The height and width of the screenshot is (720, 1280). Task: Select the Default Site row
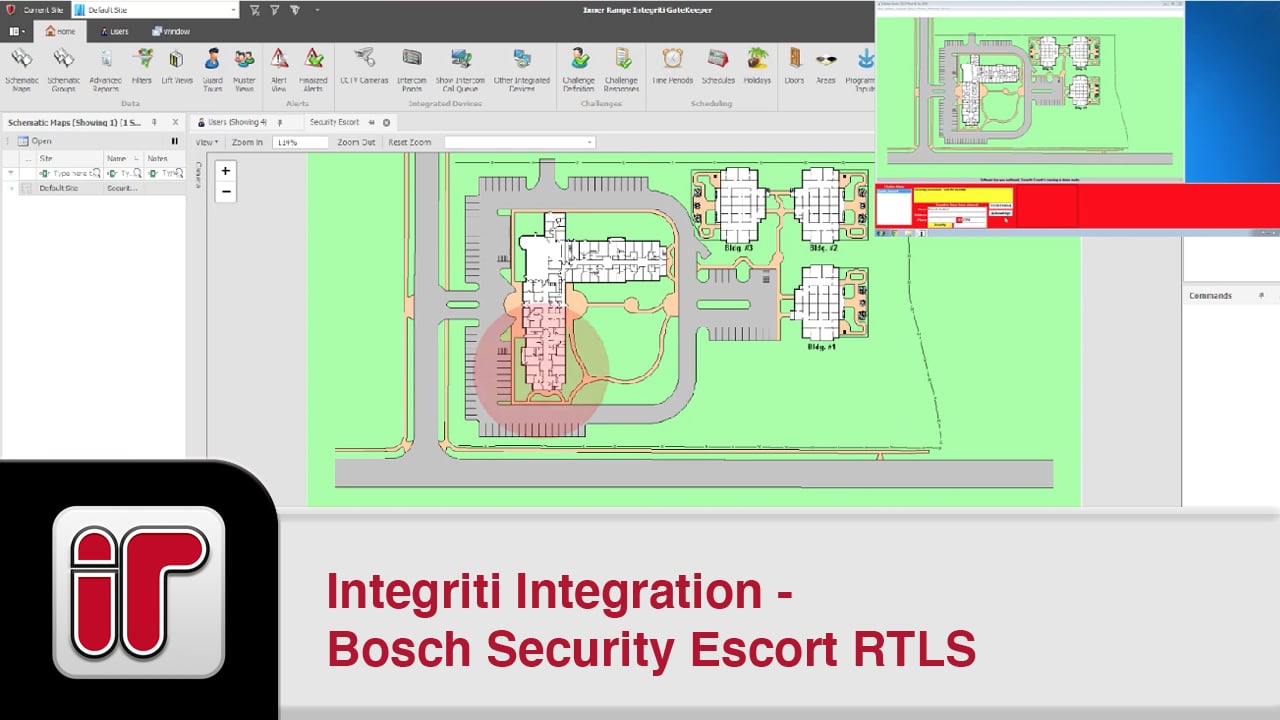(93, 188)
